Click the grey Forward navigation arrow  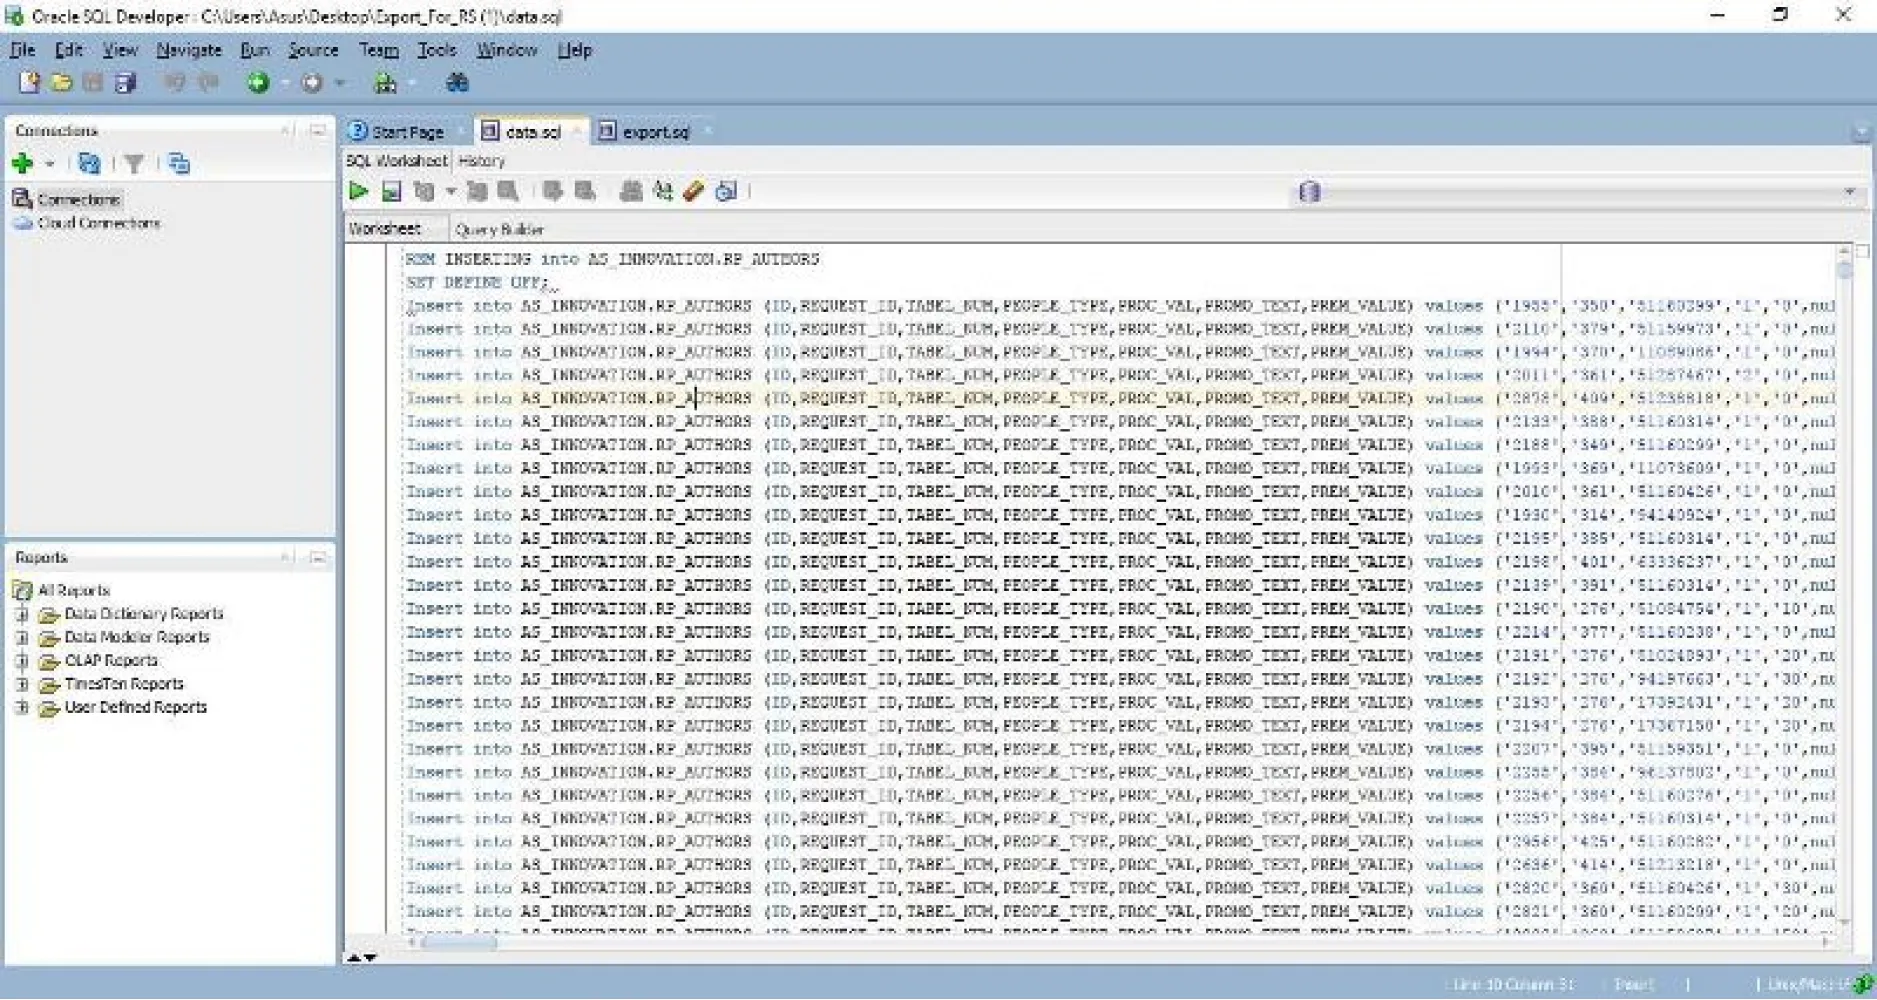click(x=312, y=83)
